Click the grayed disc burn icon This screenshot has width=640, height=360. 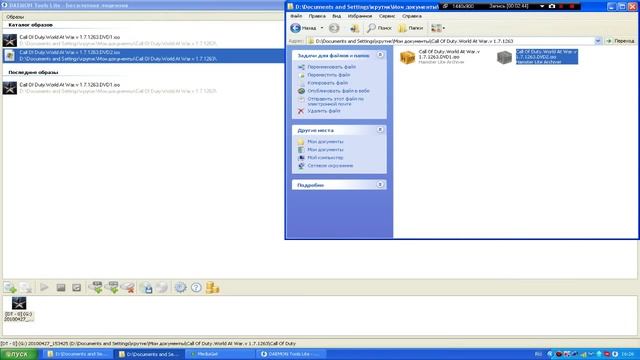(x=162, y=287)
